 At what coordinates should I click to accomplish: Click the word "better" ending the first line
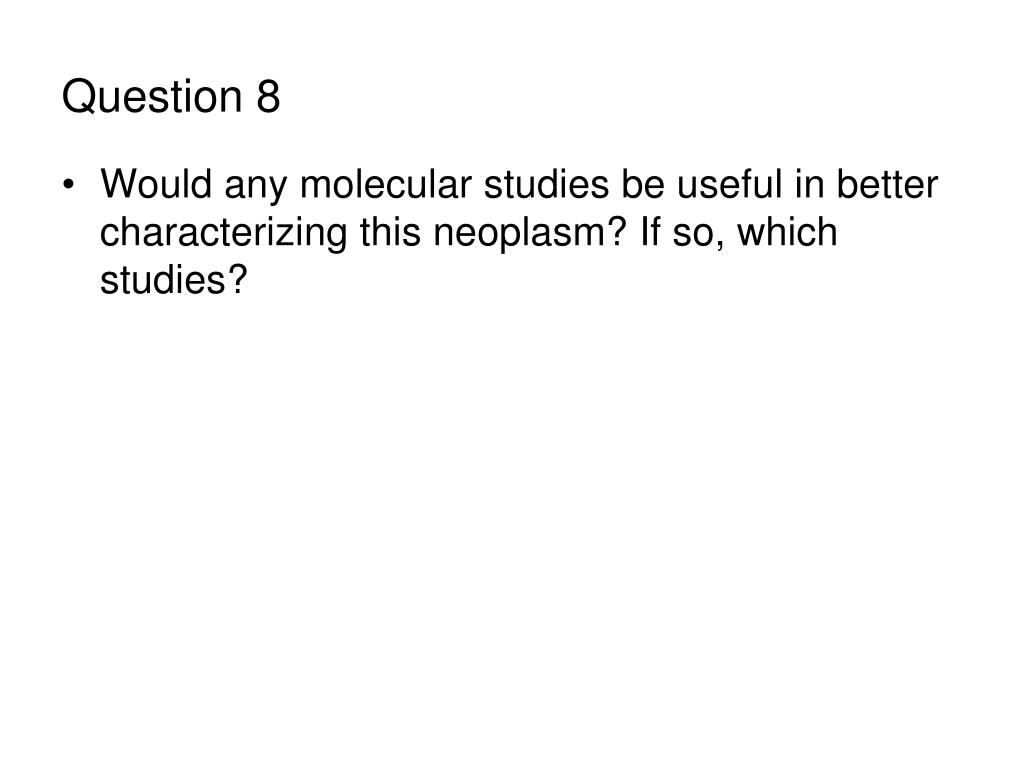pyautogui.click(x=888, y=184)
